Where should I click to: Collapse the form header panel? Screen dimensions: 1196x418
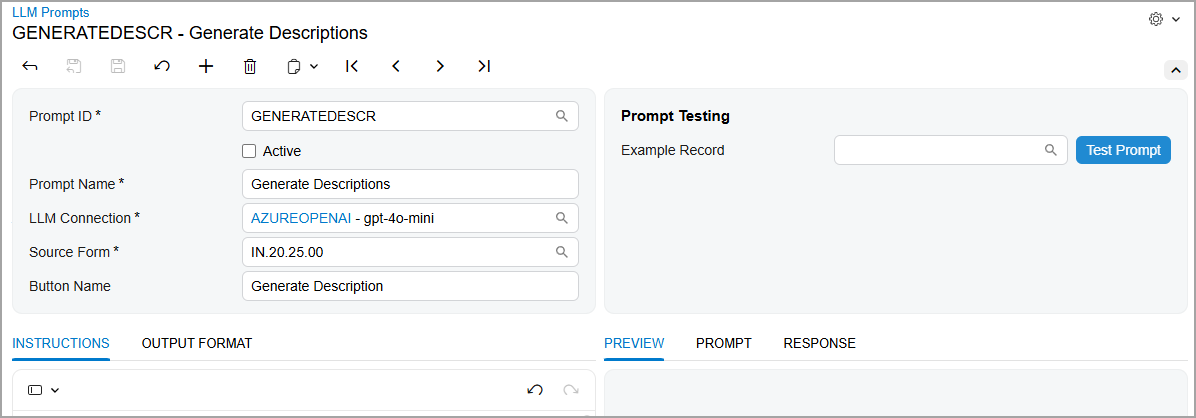pos(1176,70)
